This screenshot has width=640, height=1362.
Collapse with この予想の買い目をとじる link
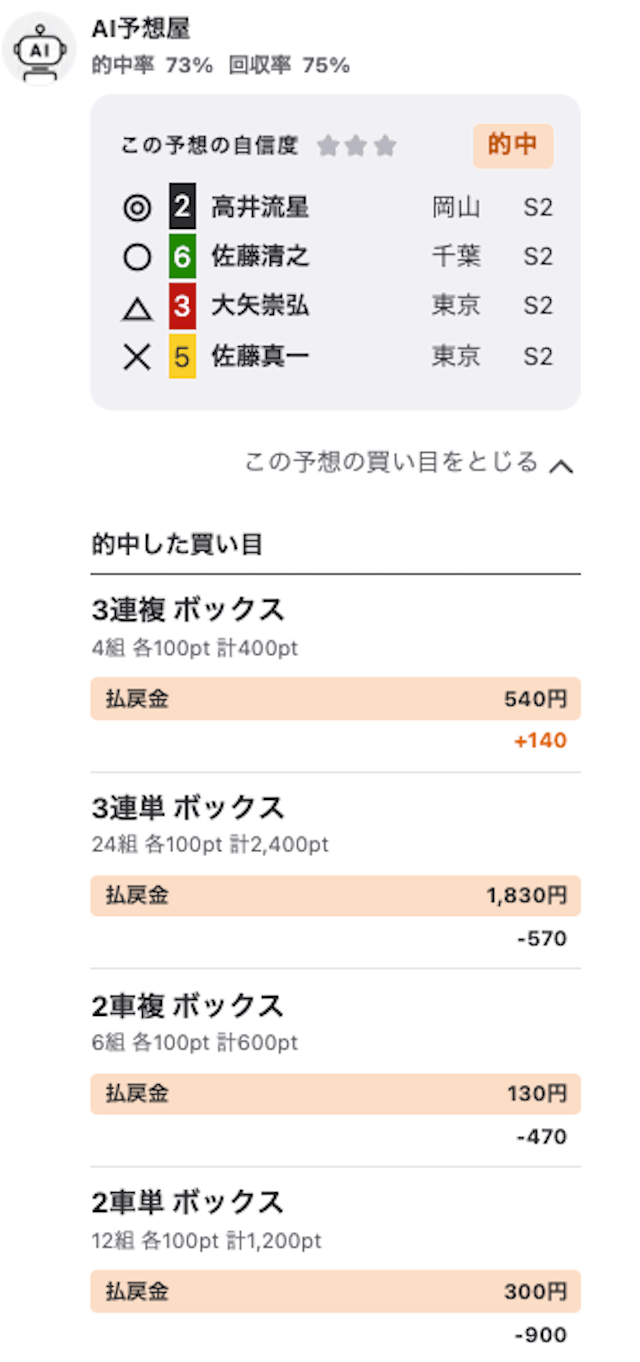click(391, 463)
